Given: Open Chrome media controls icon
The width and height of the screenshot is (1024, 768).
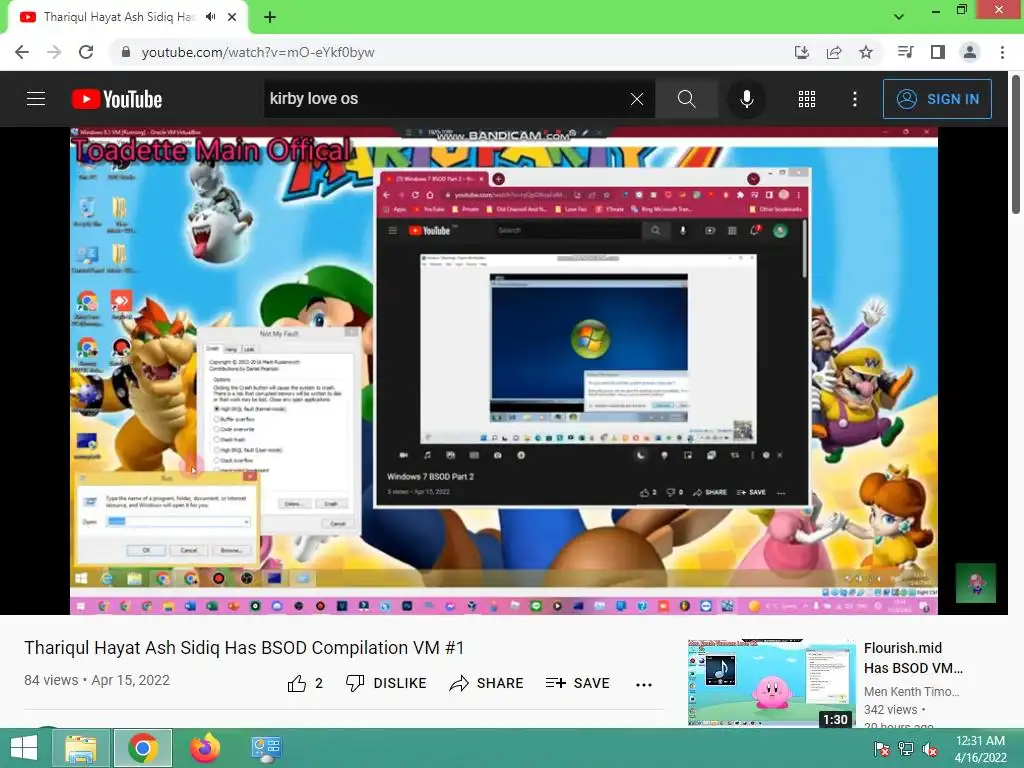Looking at the screenshot, I should click(906, 52).
